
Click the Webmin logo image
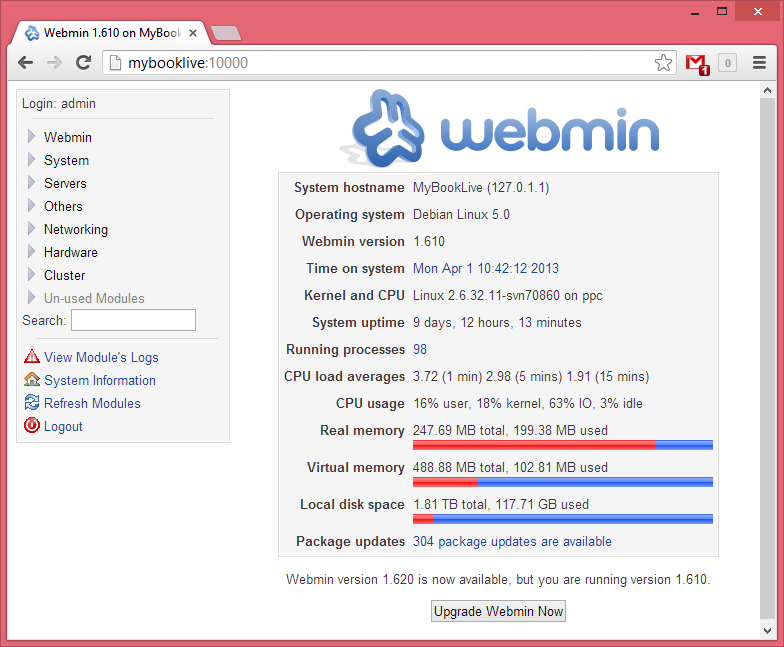499,128
